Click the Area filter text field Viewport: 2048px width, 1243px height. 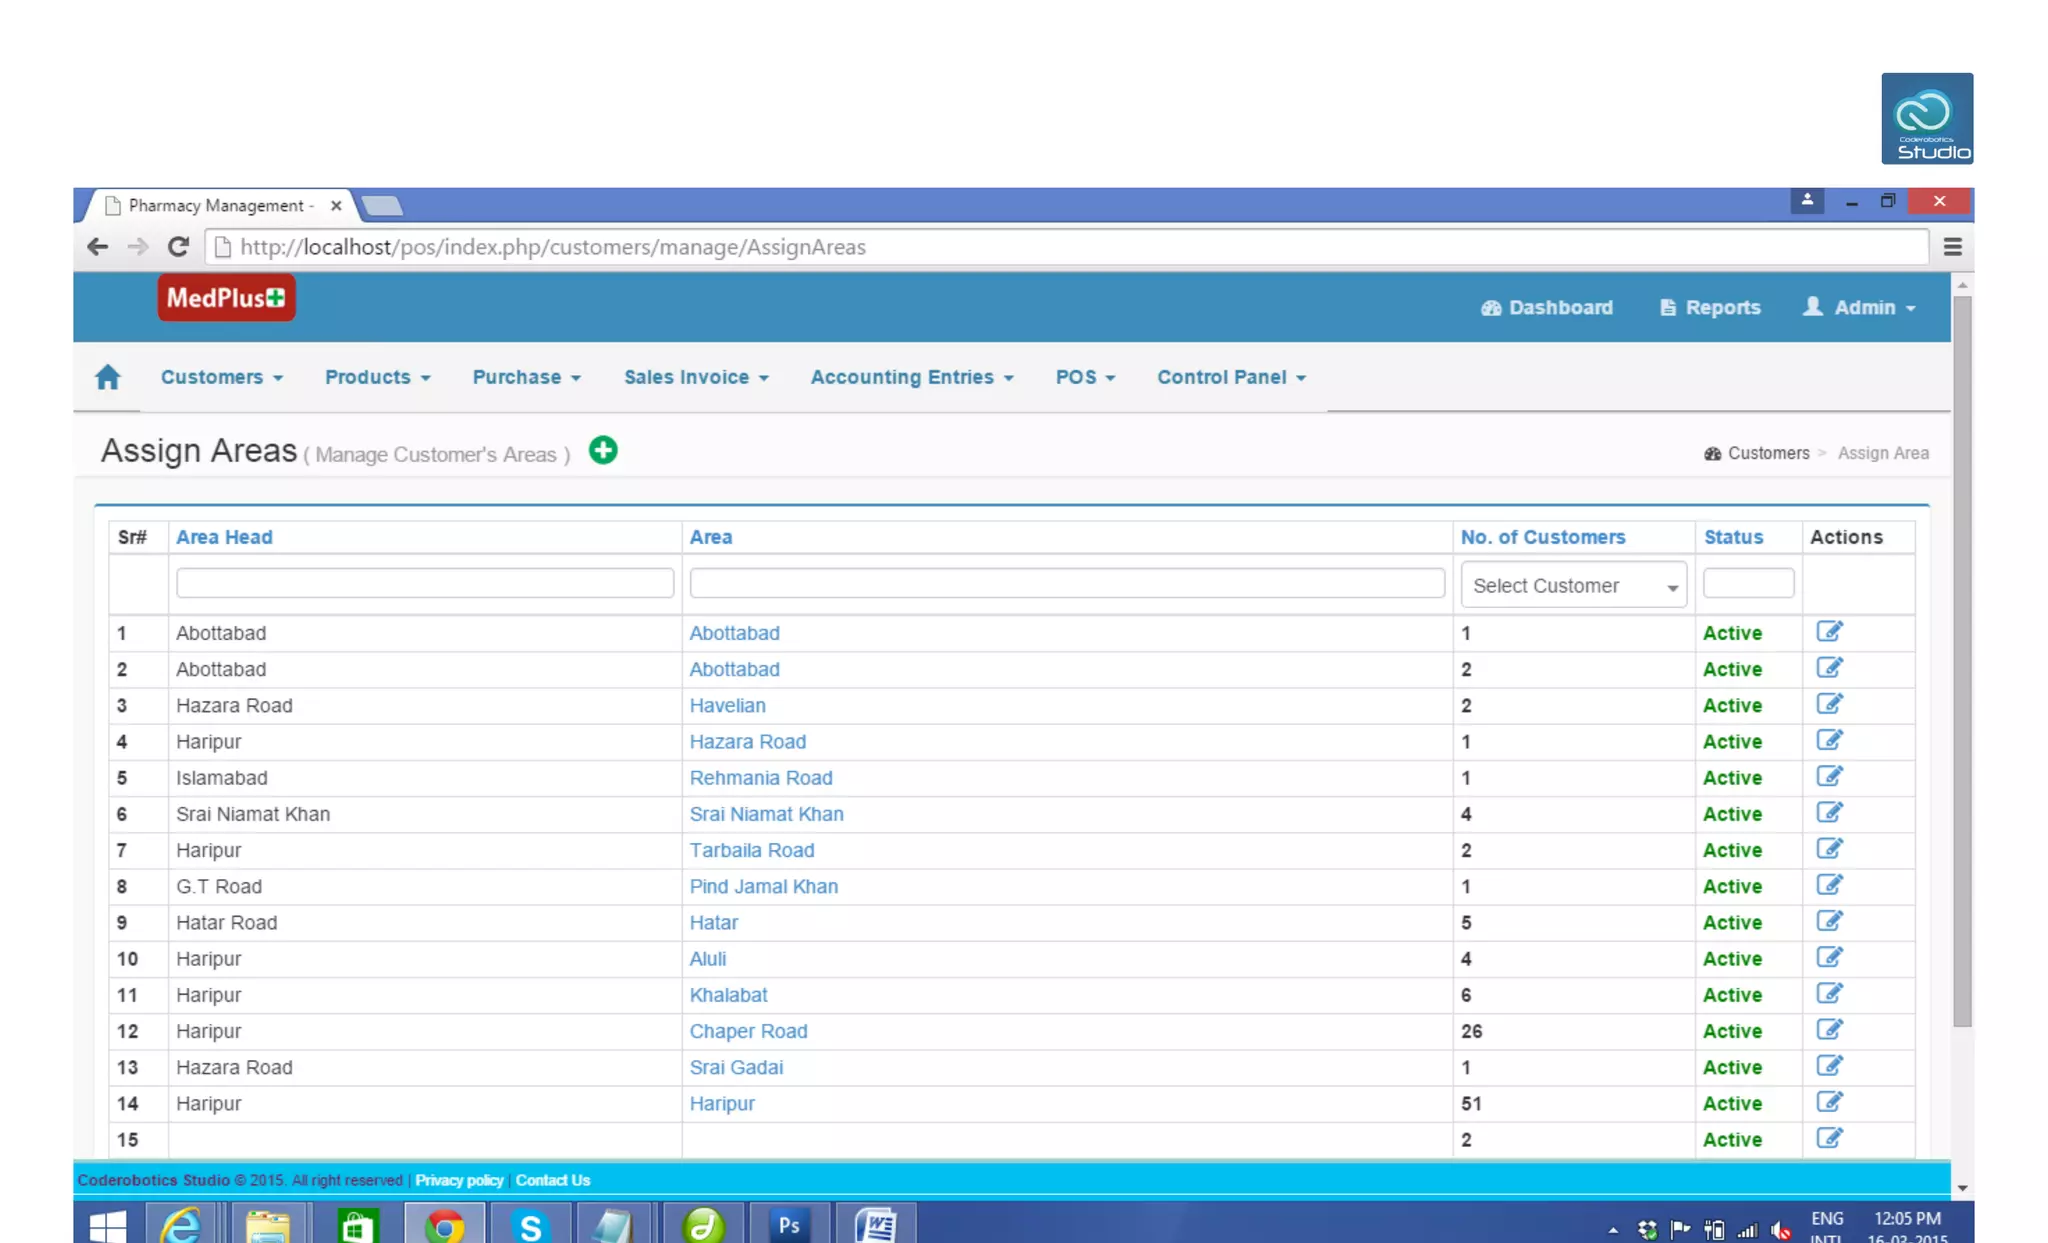click(x=1066, y=583)
